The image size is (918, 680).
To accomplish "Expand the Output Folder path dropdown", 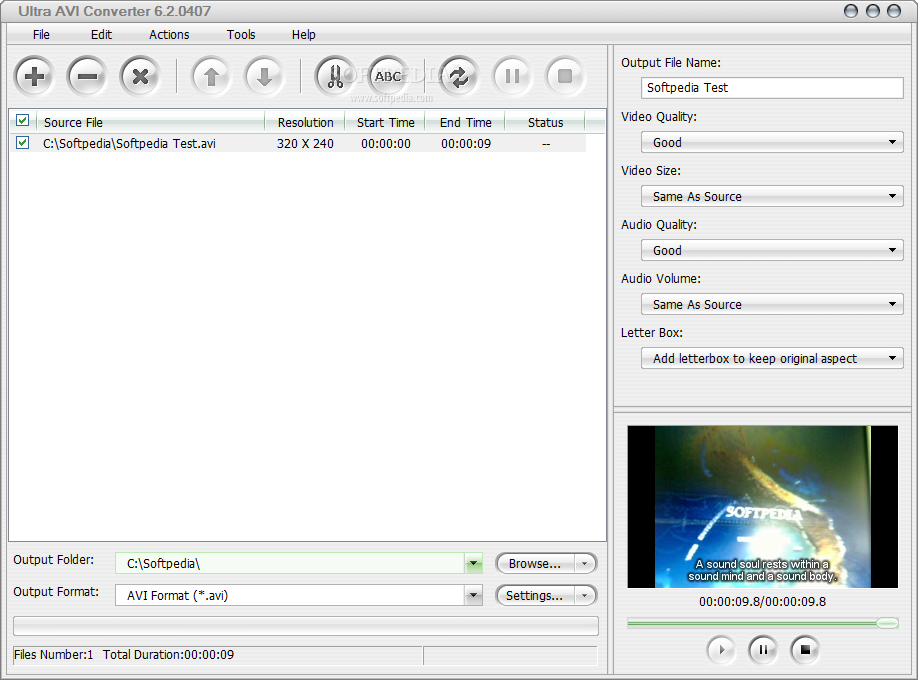I will click(473, 563).
